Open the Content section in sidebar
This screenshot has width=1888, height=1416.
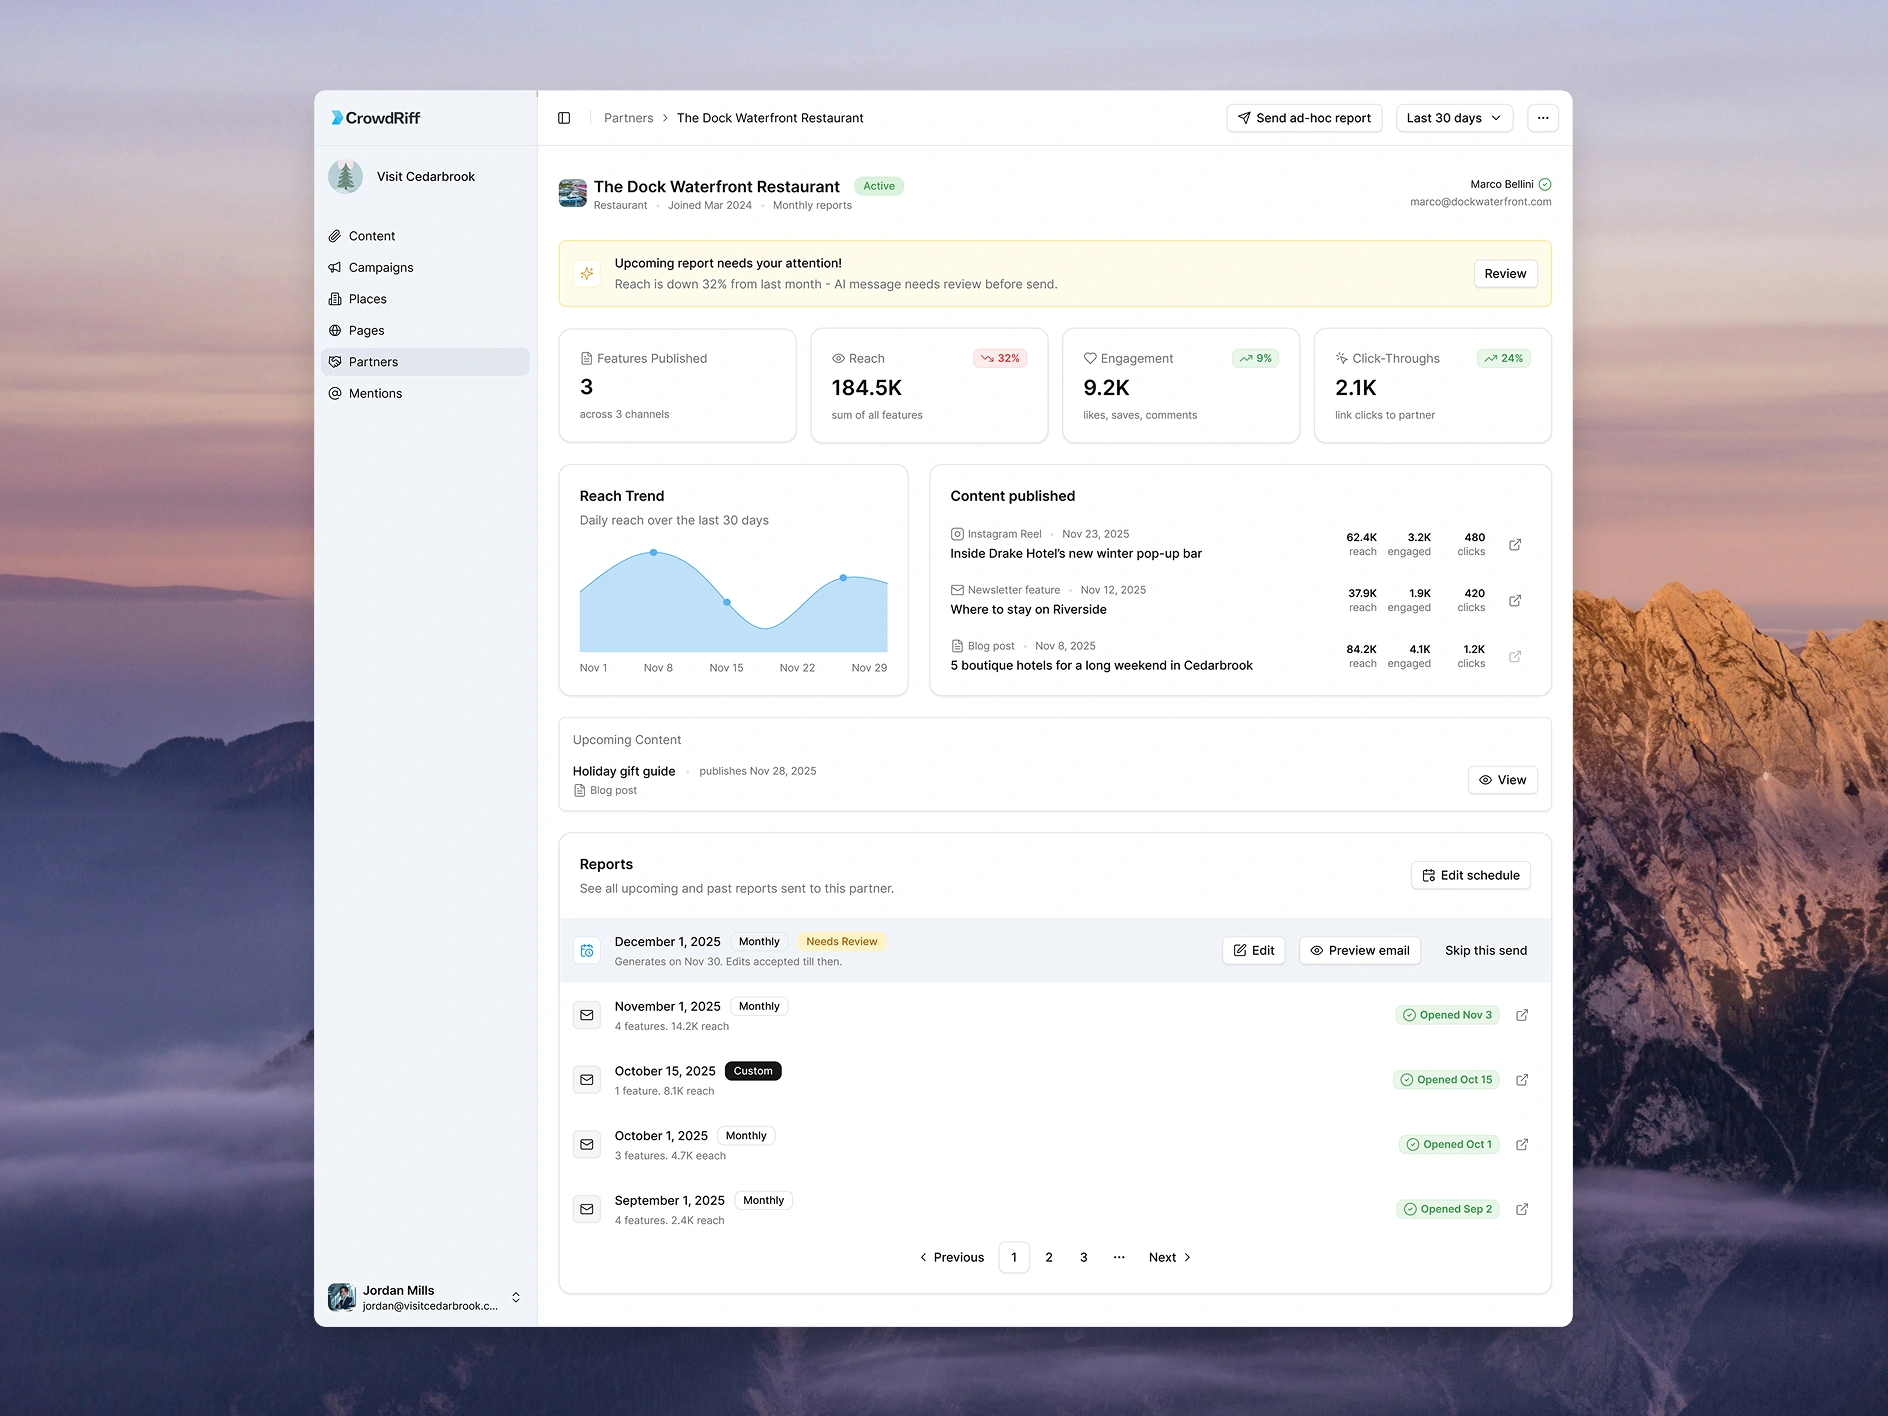coord(425,236)
